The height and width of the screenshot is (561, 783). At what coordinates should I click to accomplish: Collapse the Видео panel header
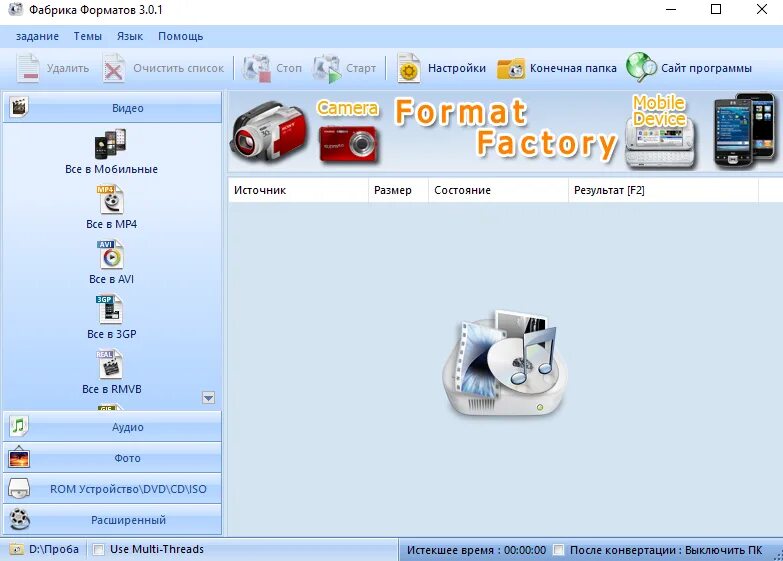coord(112,107)
